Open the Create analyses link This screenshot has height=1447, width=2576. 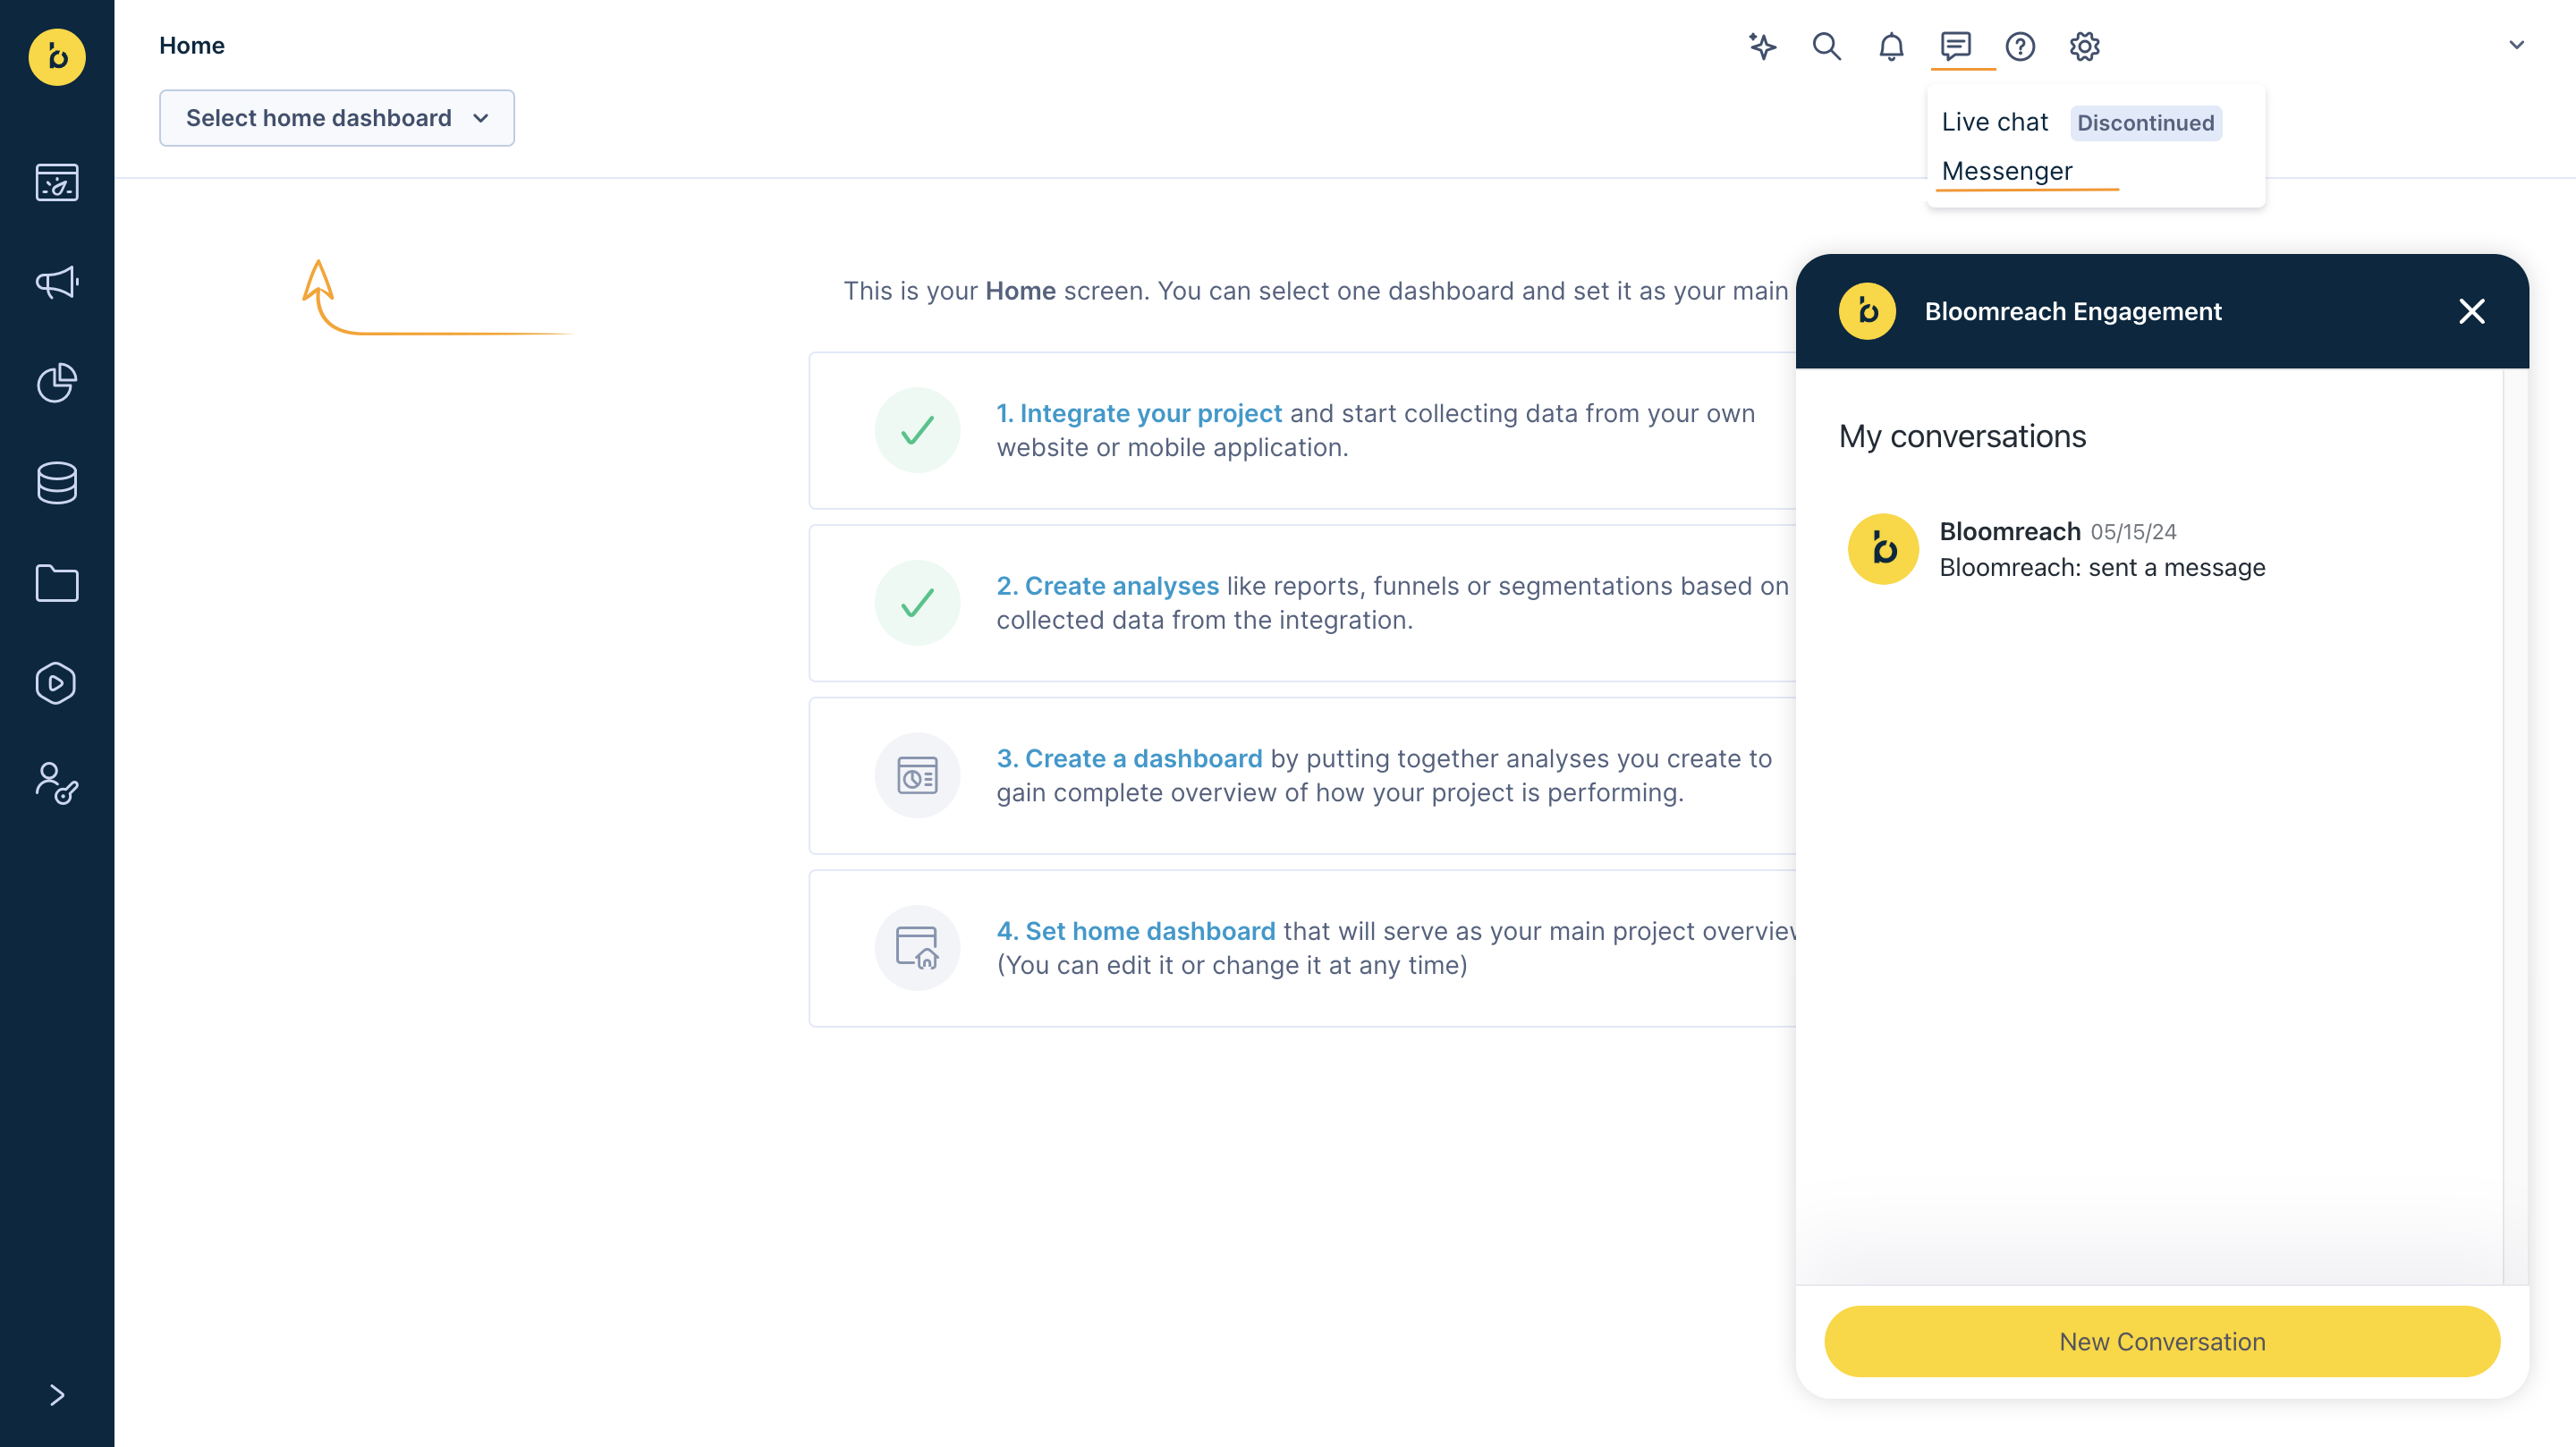[1107, 586]
